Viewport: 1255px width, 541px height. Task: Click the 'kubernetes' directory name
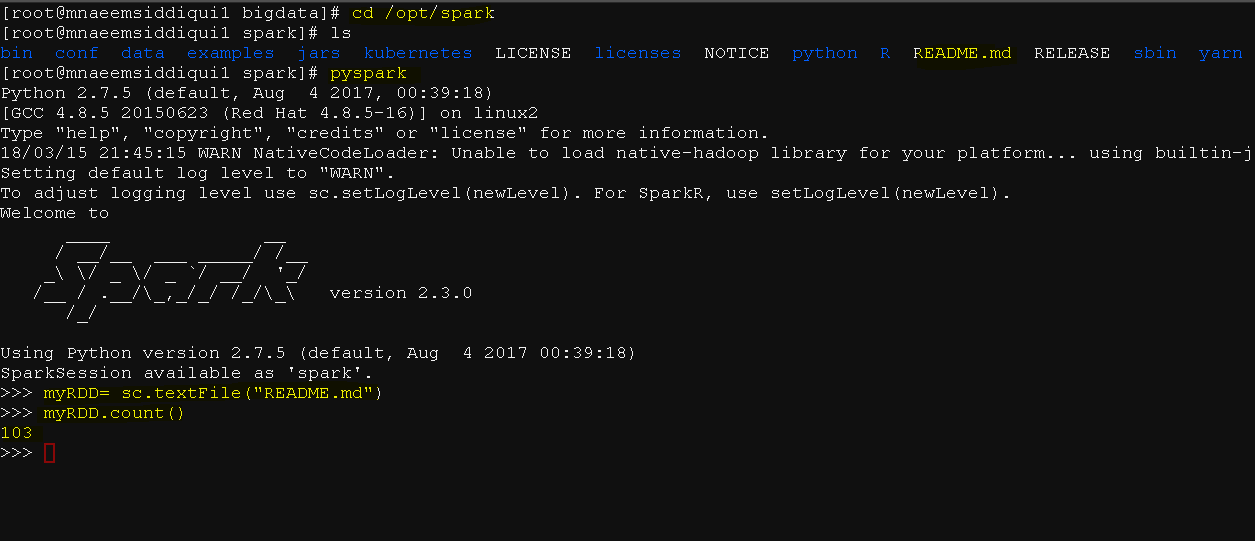coord(418,53)
